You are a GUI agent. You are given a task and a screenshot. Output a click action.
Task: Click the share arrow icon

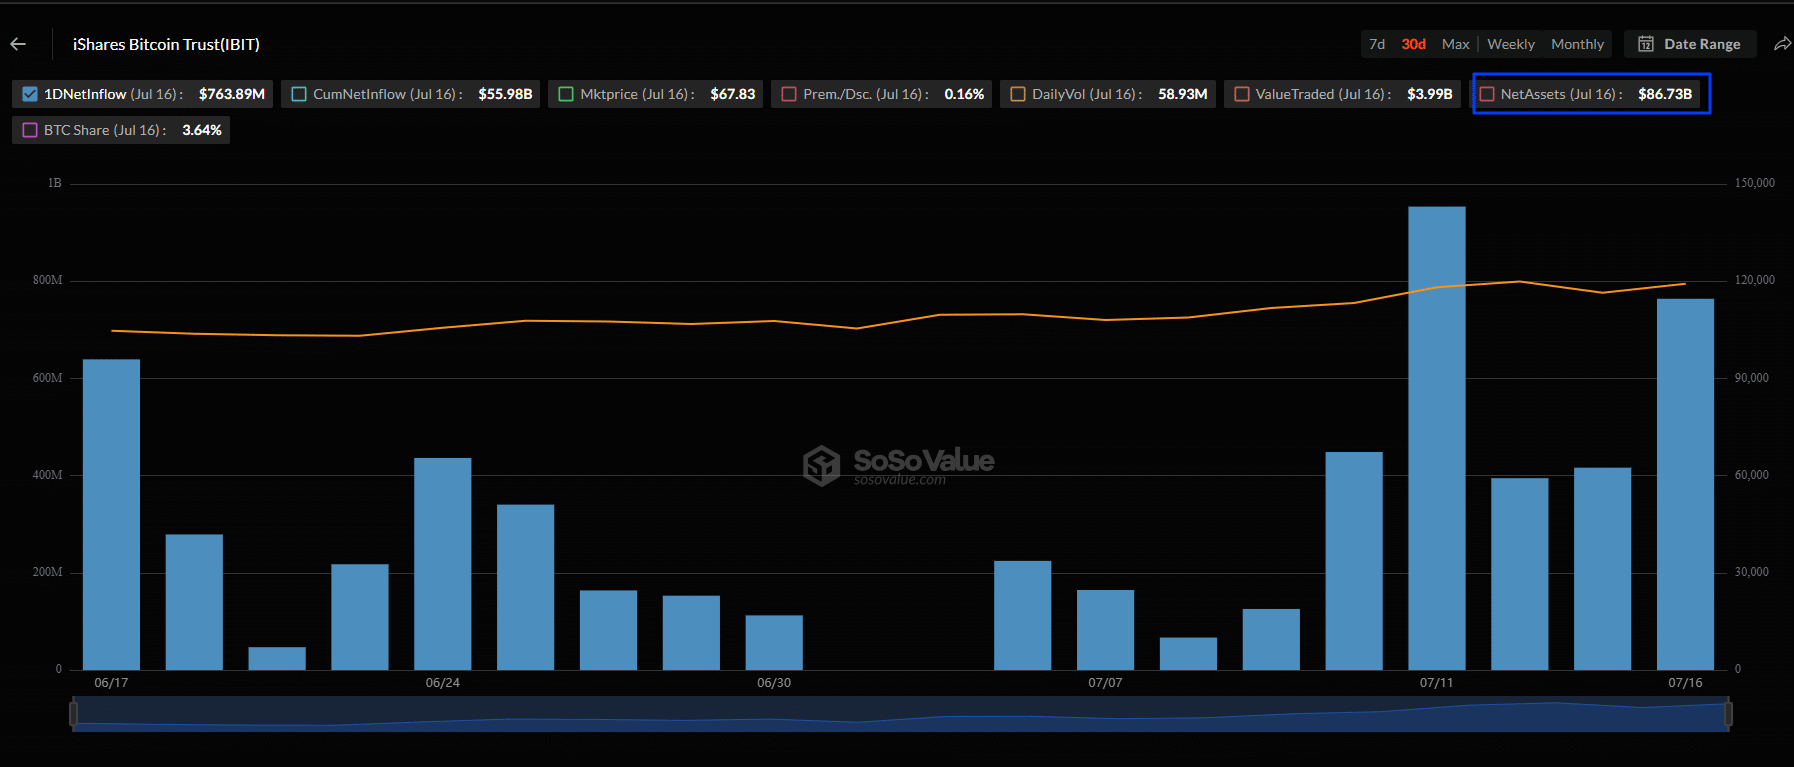[x=1782, y=44]
